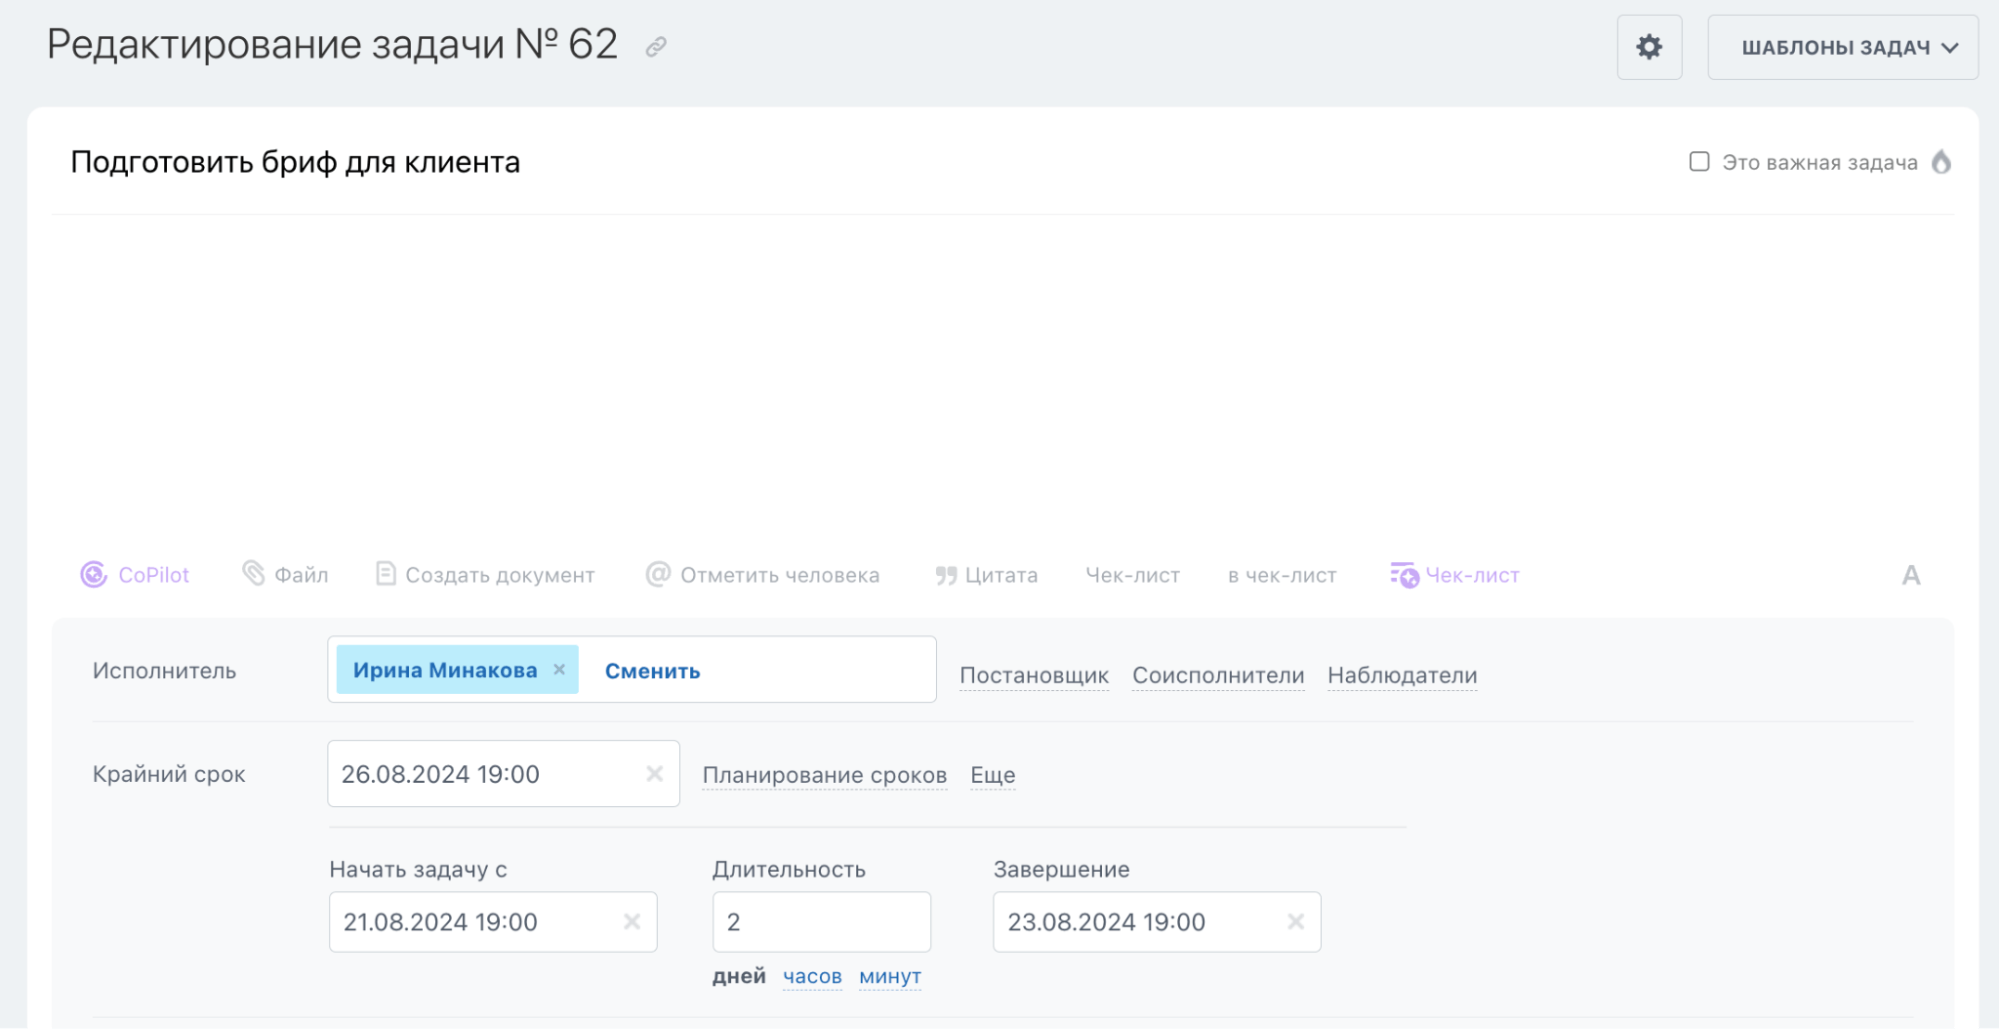The image size is (1999, 1029).
Task: Copy the task link icon next to the title
Action: pyautogui.click(x=657, y=45)
